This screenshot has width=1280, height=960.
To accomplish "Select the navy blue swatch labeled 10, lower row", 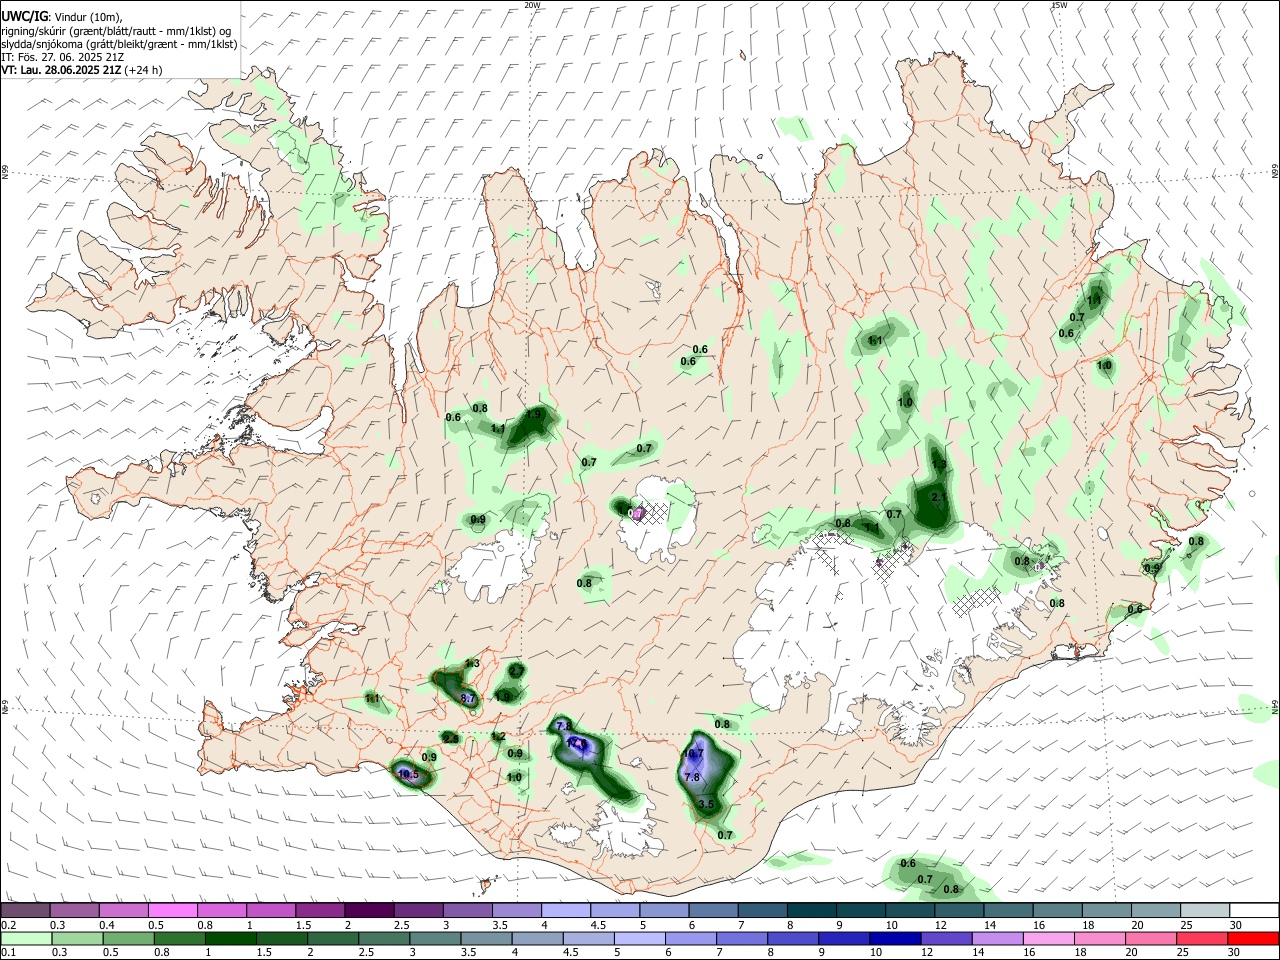I will pyautogui.click(x=894, y=939).
